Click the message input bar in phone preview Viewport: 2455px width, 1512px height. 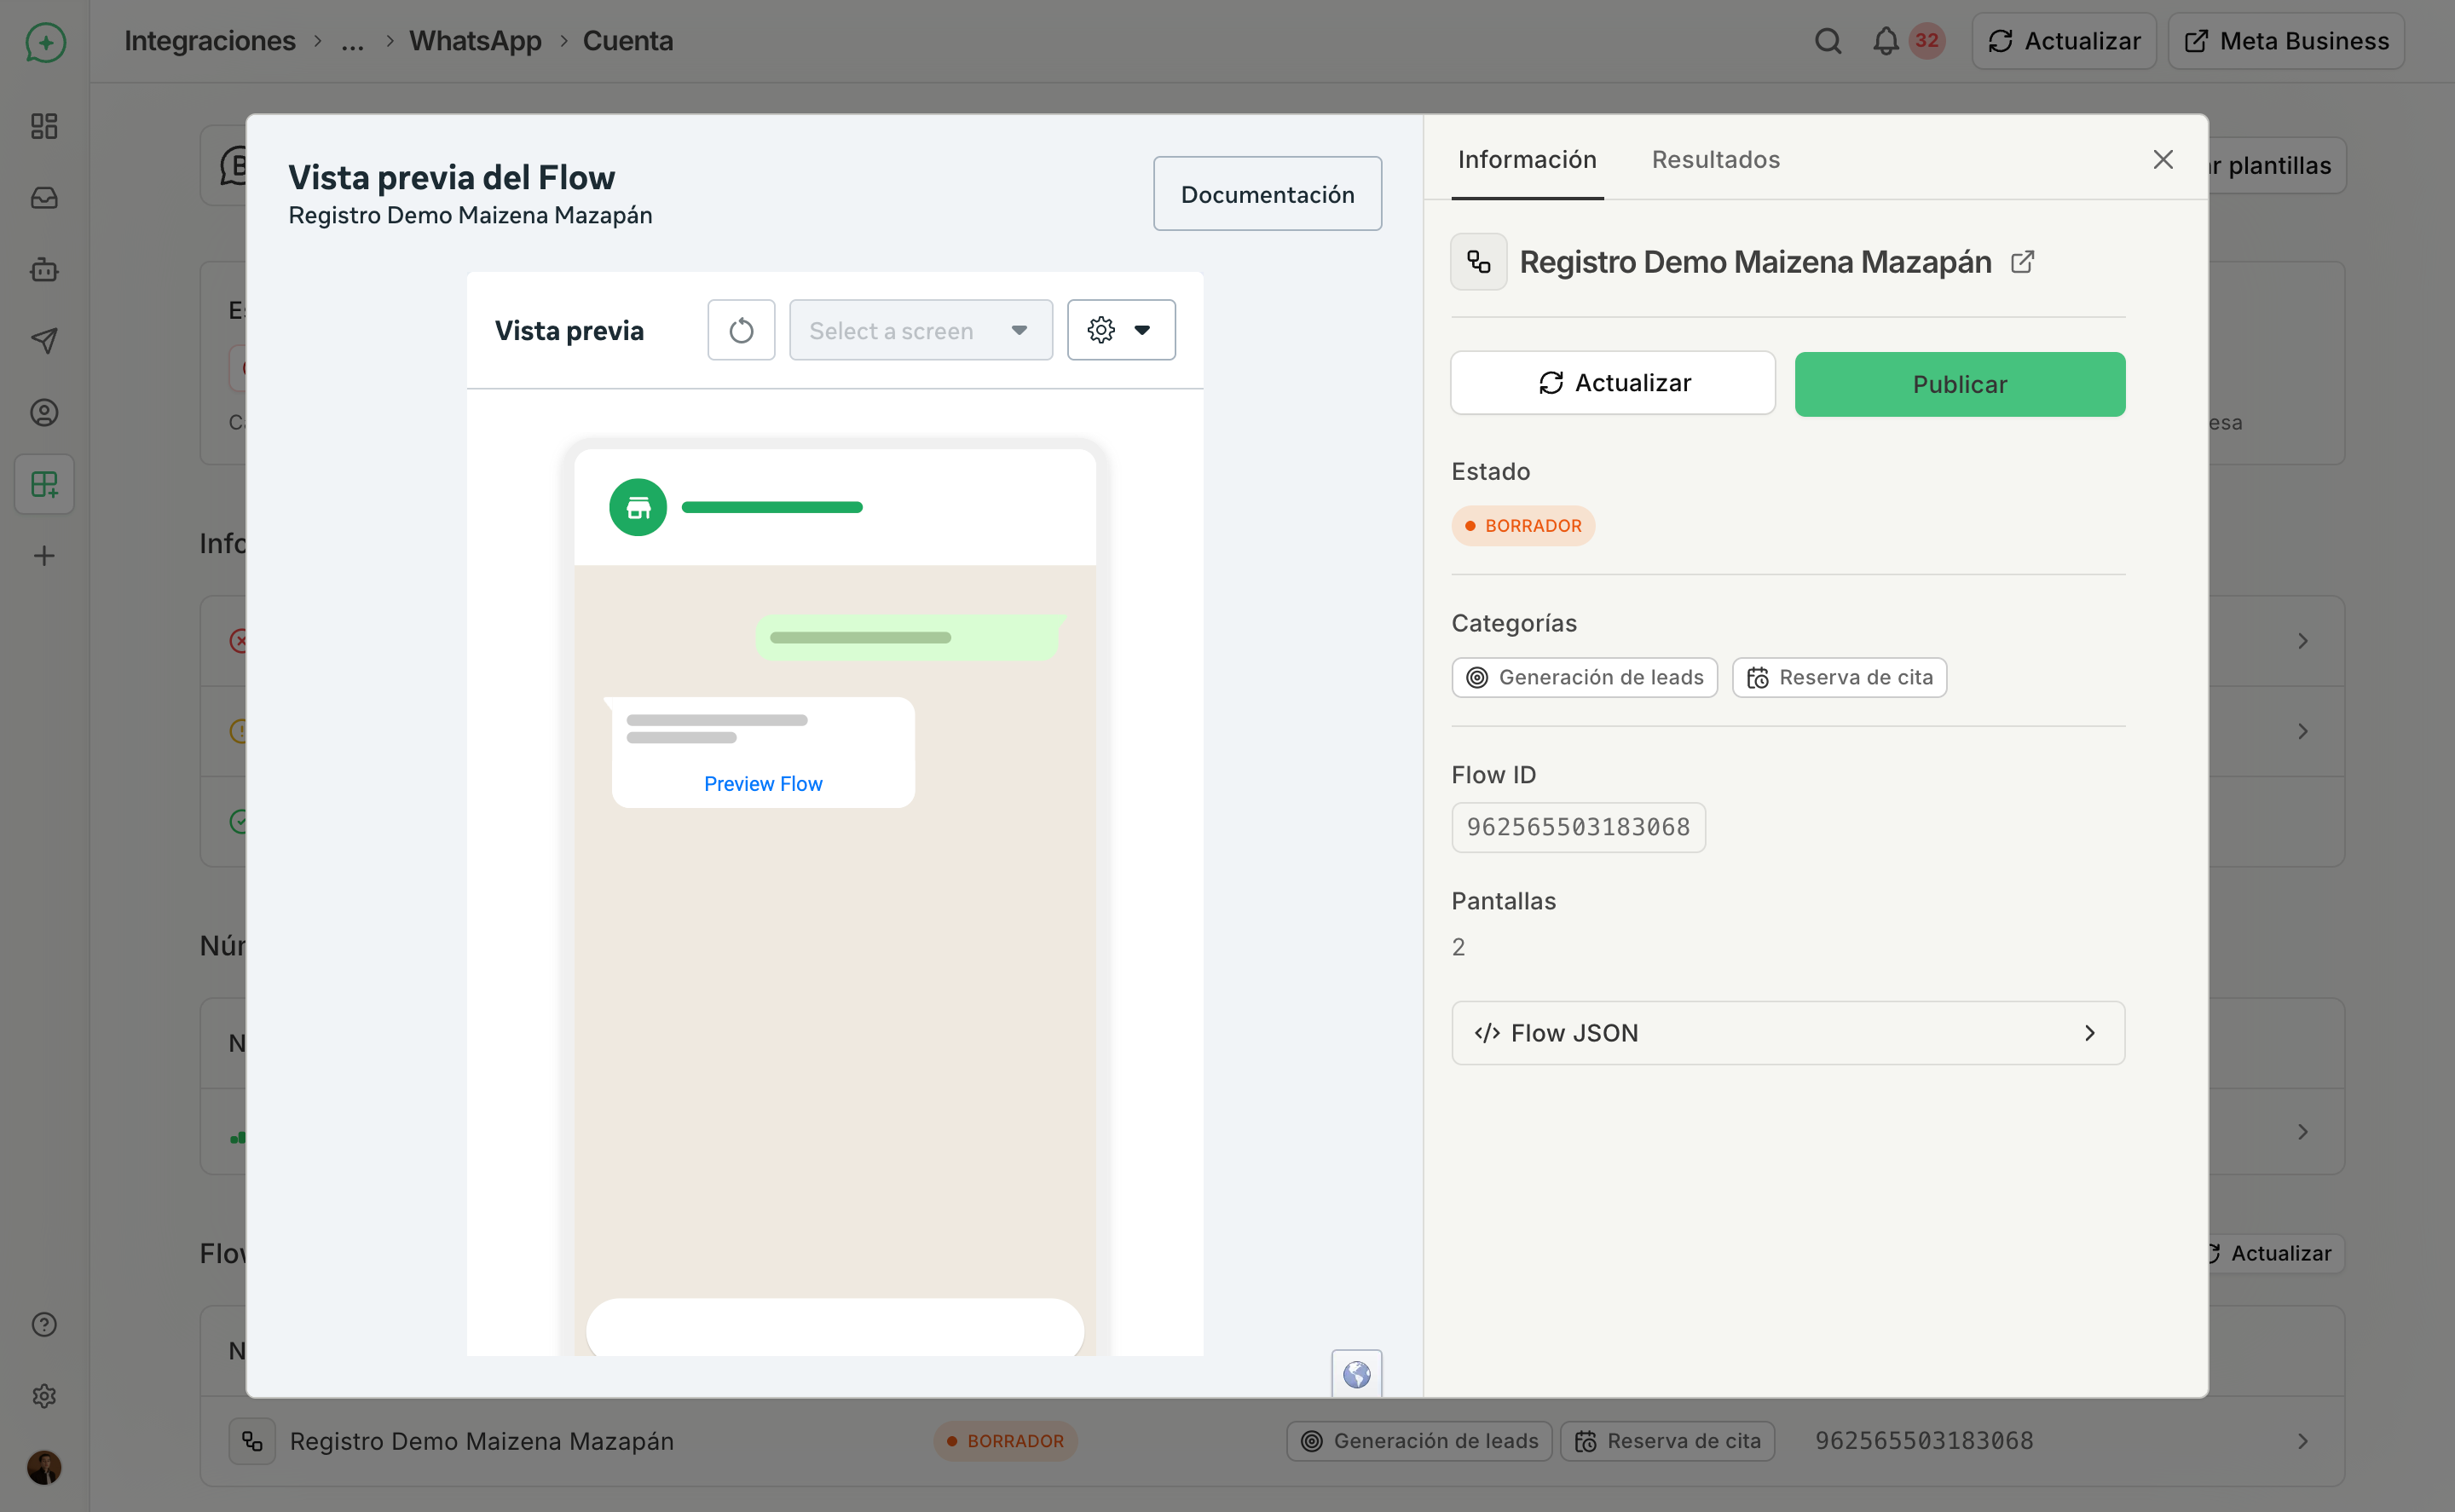point(835,1327)
